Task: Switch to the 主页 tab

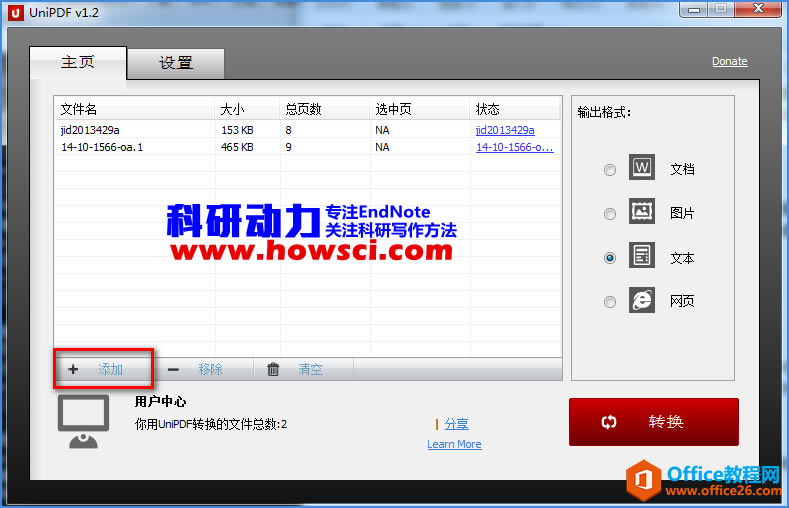Action: click(x=77, y=63)
